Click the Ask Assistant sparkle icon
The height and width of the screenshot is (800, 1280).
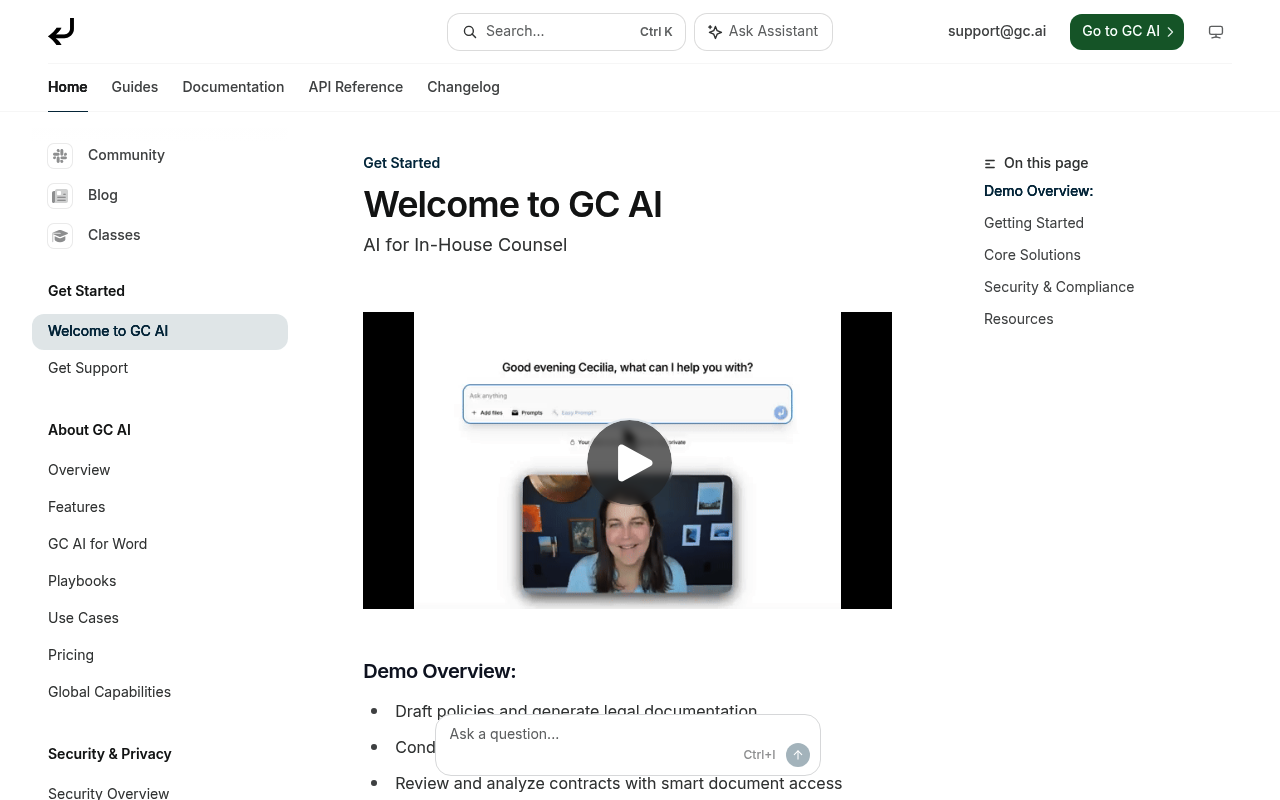coord(715,32)
